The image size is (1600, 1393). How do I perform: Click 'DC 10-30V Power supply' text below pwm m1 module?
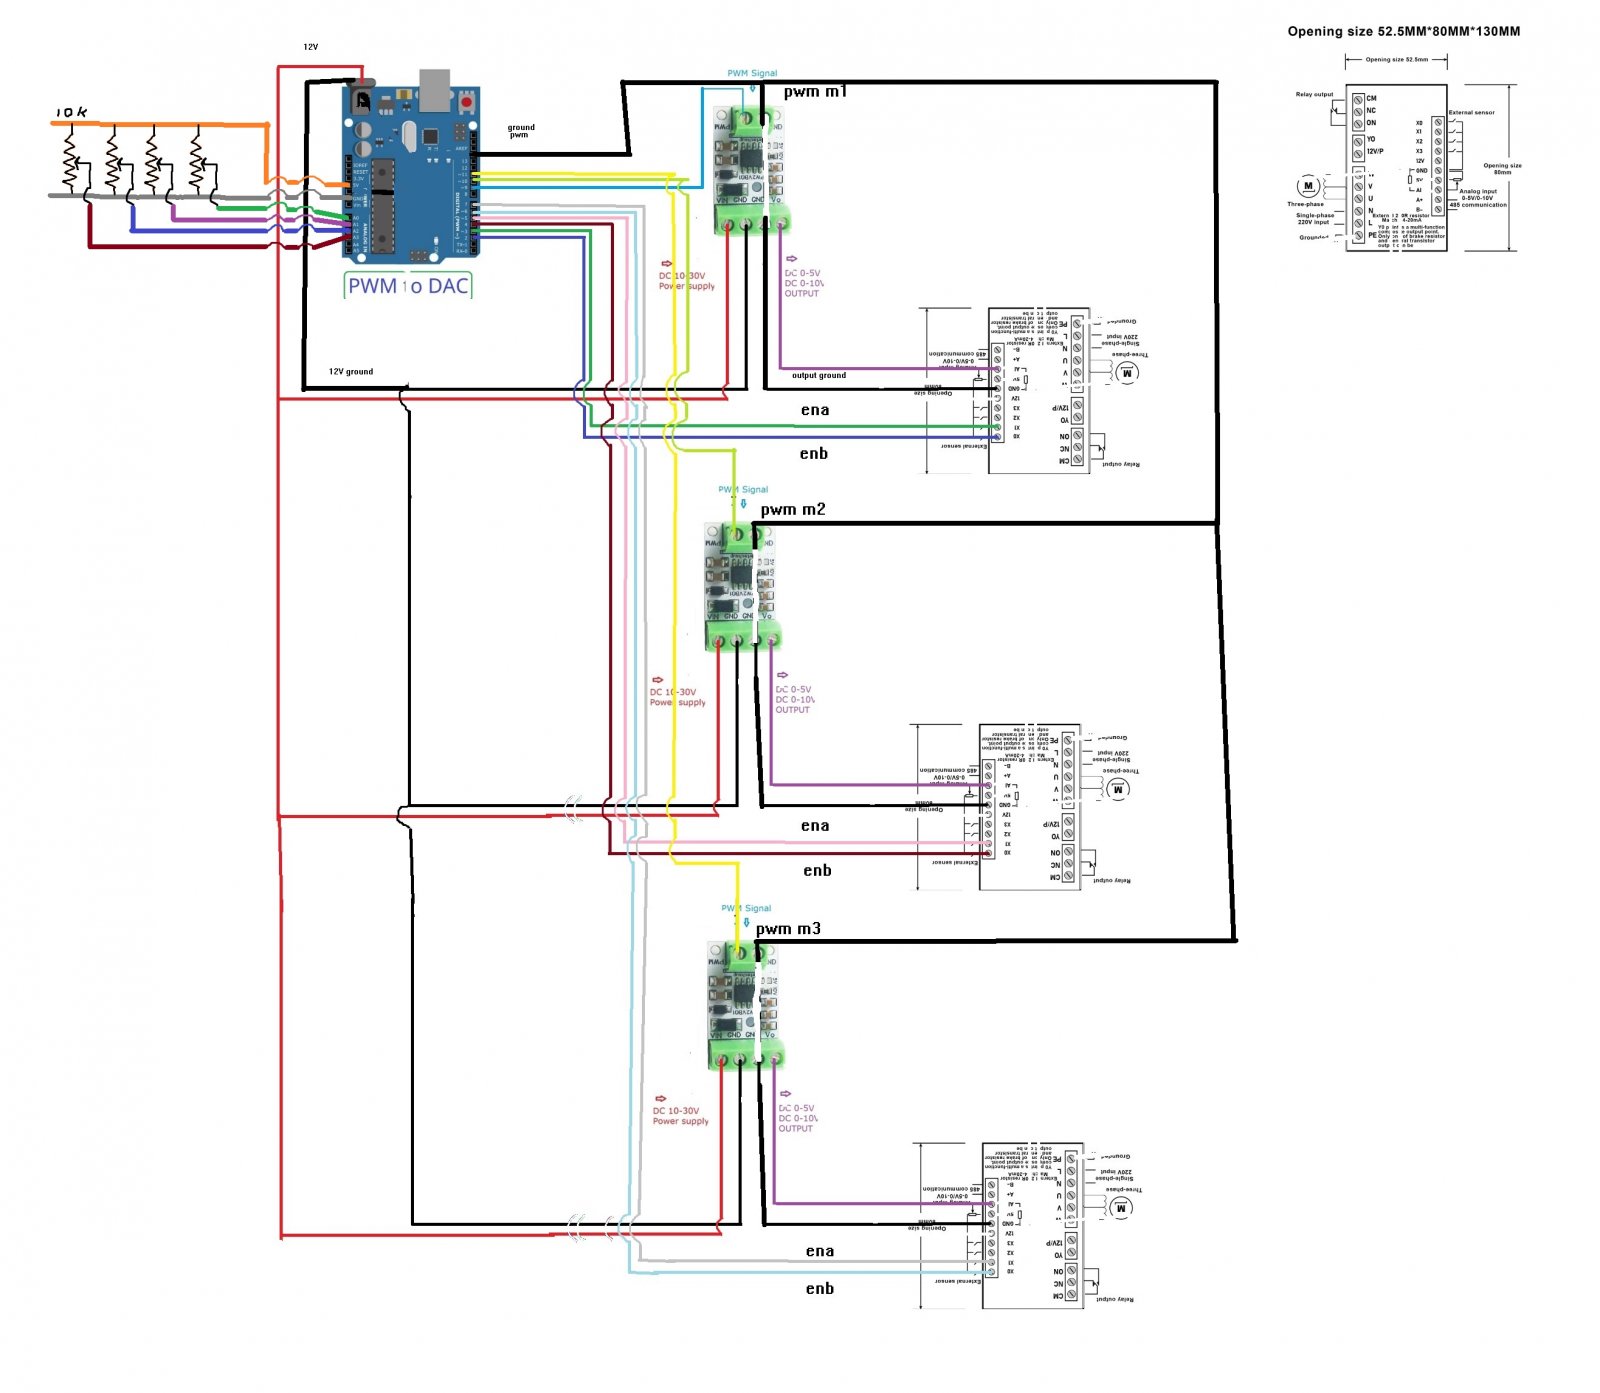(x=686, y=281)
